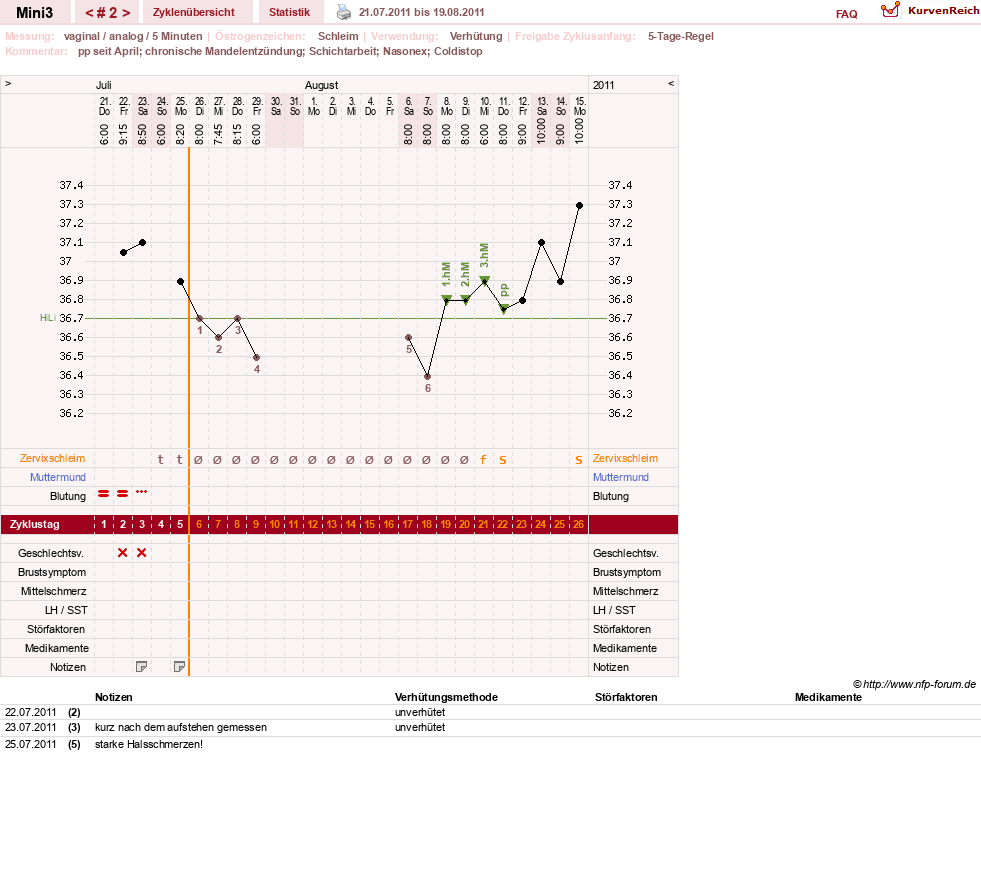The width and height of the screenshot is (981, 896).
Task: Click the KurvenReich logo icon
Action: [x=890, y=10]
